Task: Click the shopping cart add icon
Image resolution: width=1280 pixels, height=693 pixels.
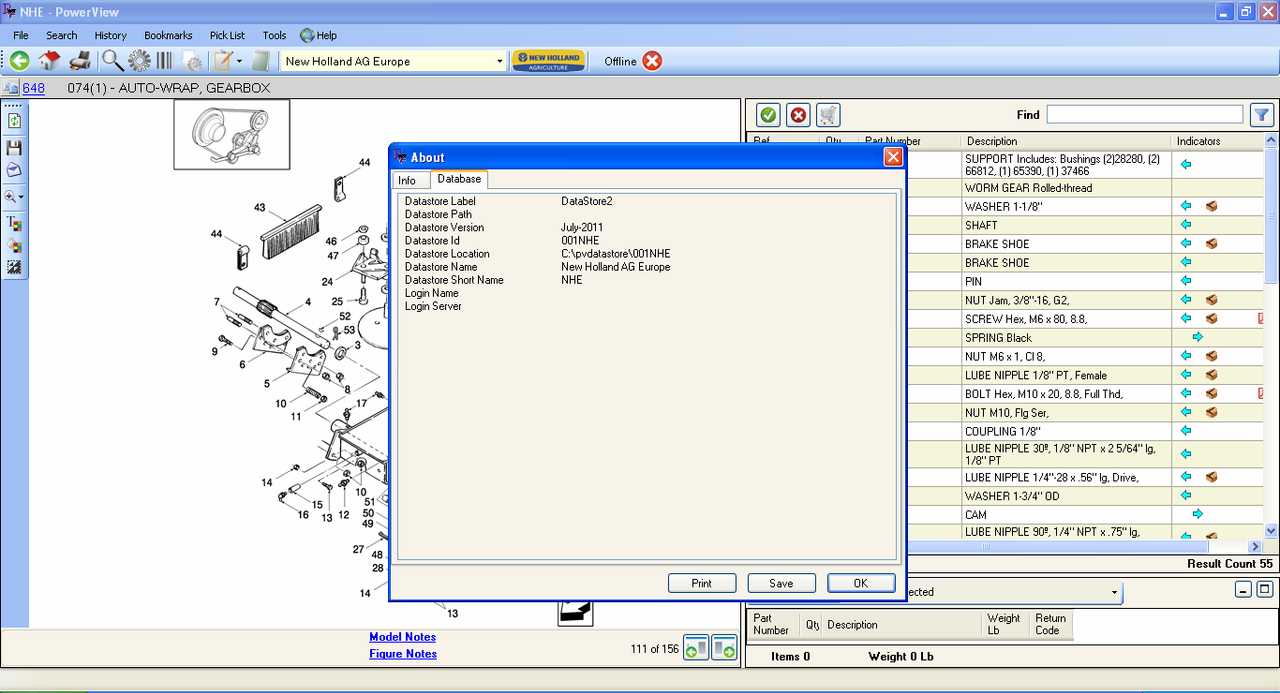Action: (828, 115)
